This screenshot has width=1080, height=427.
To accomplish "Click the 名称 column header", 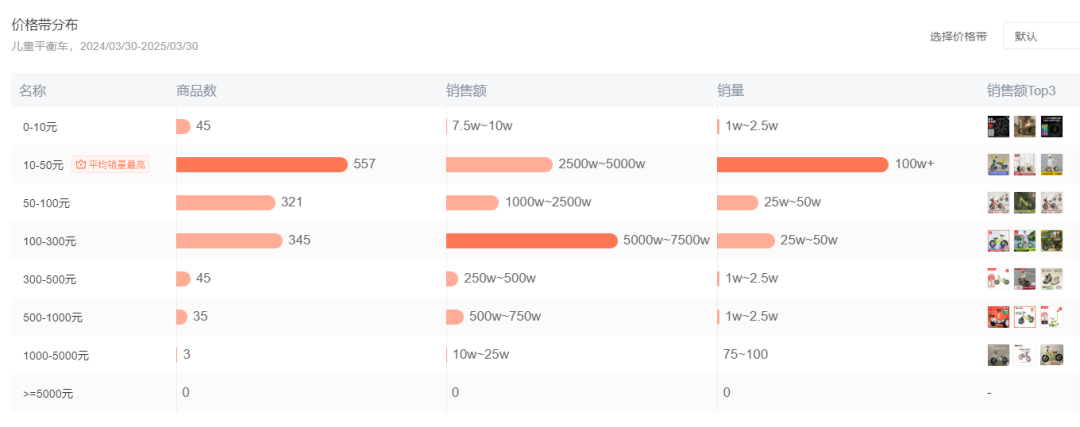I will (33, 91).
